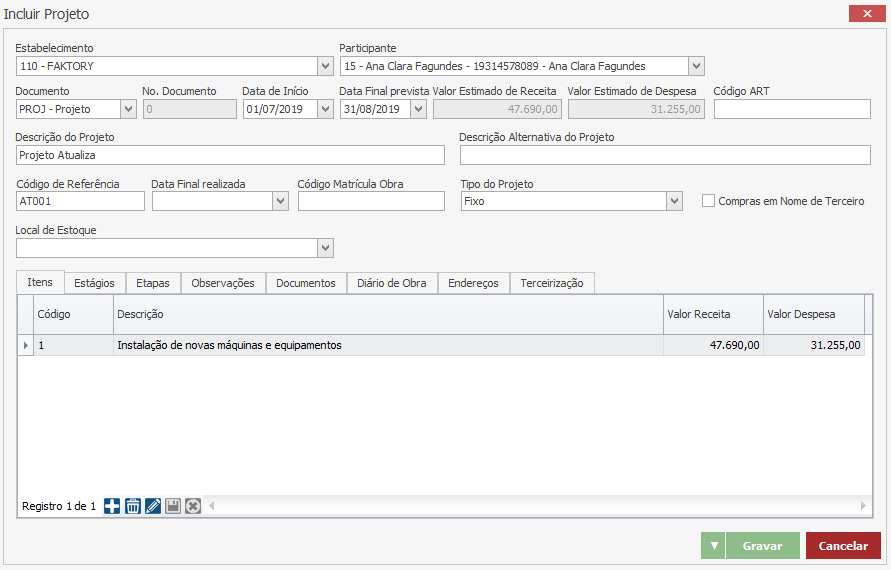Click the floppy disk save record icon
Image resolution: width=891 pixels, height=570 pixels.
tap(173, 506)
